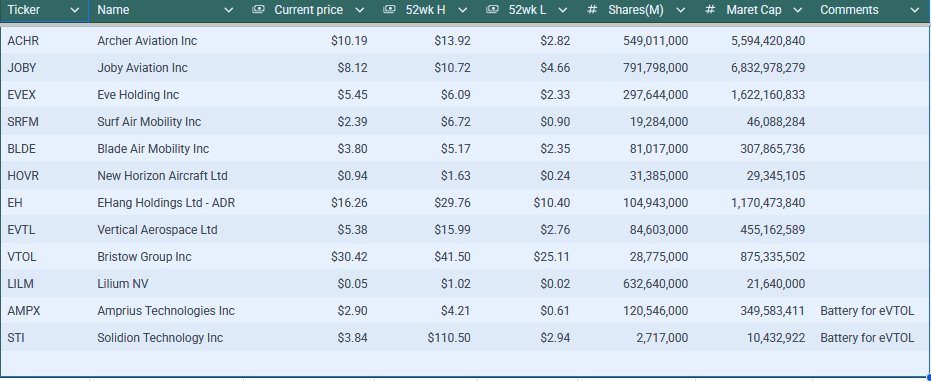The width and height of the screenshot is (931, 381).
Task: Click the currency icon beside 52wk H header
Action: pos(389,9)
